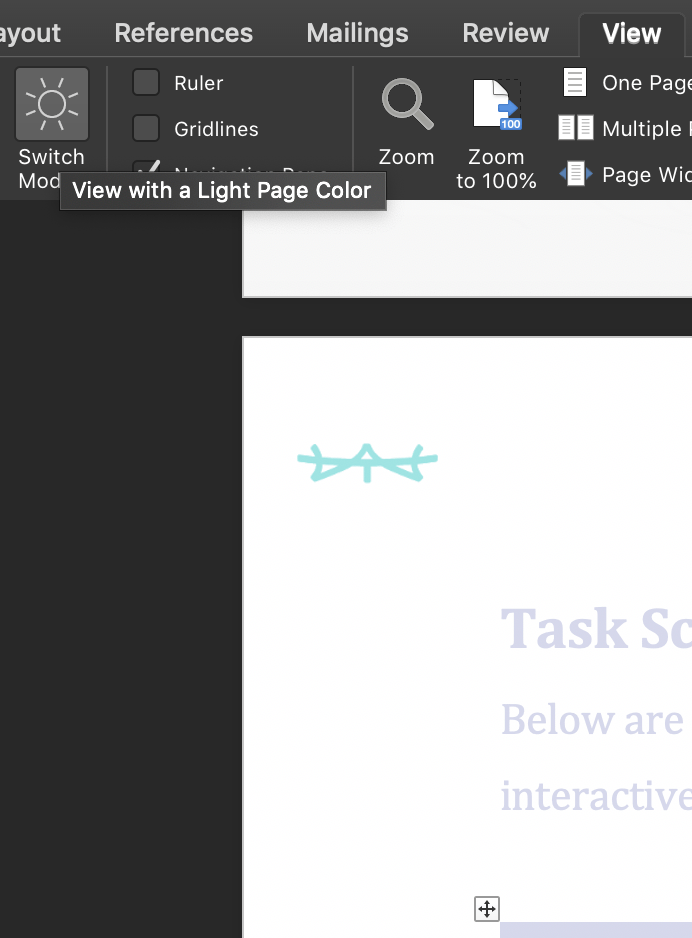Select Multiple Pages view icon

point(575,127)
